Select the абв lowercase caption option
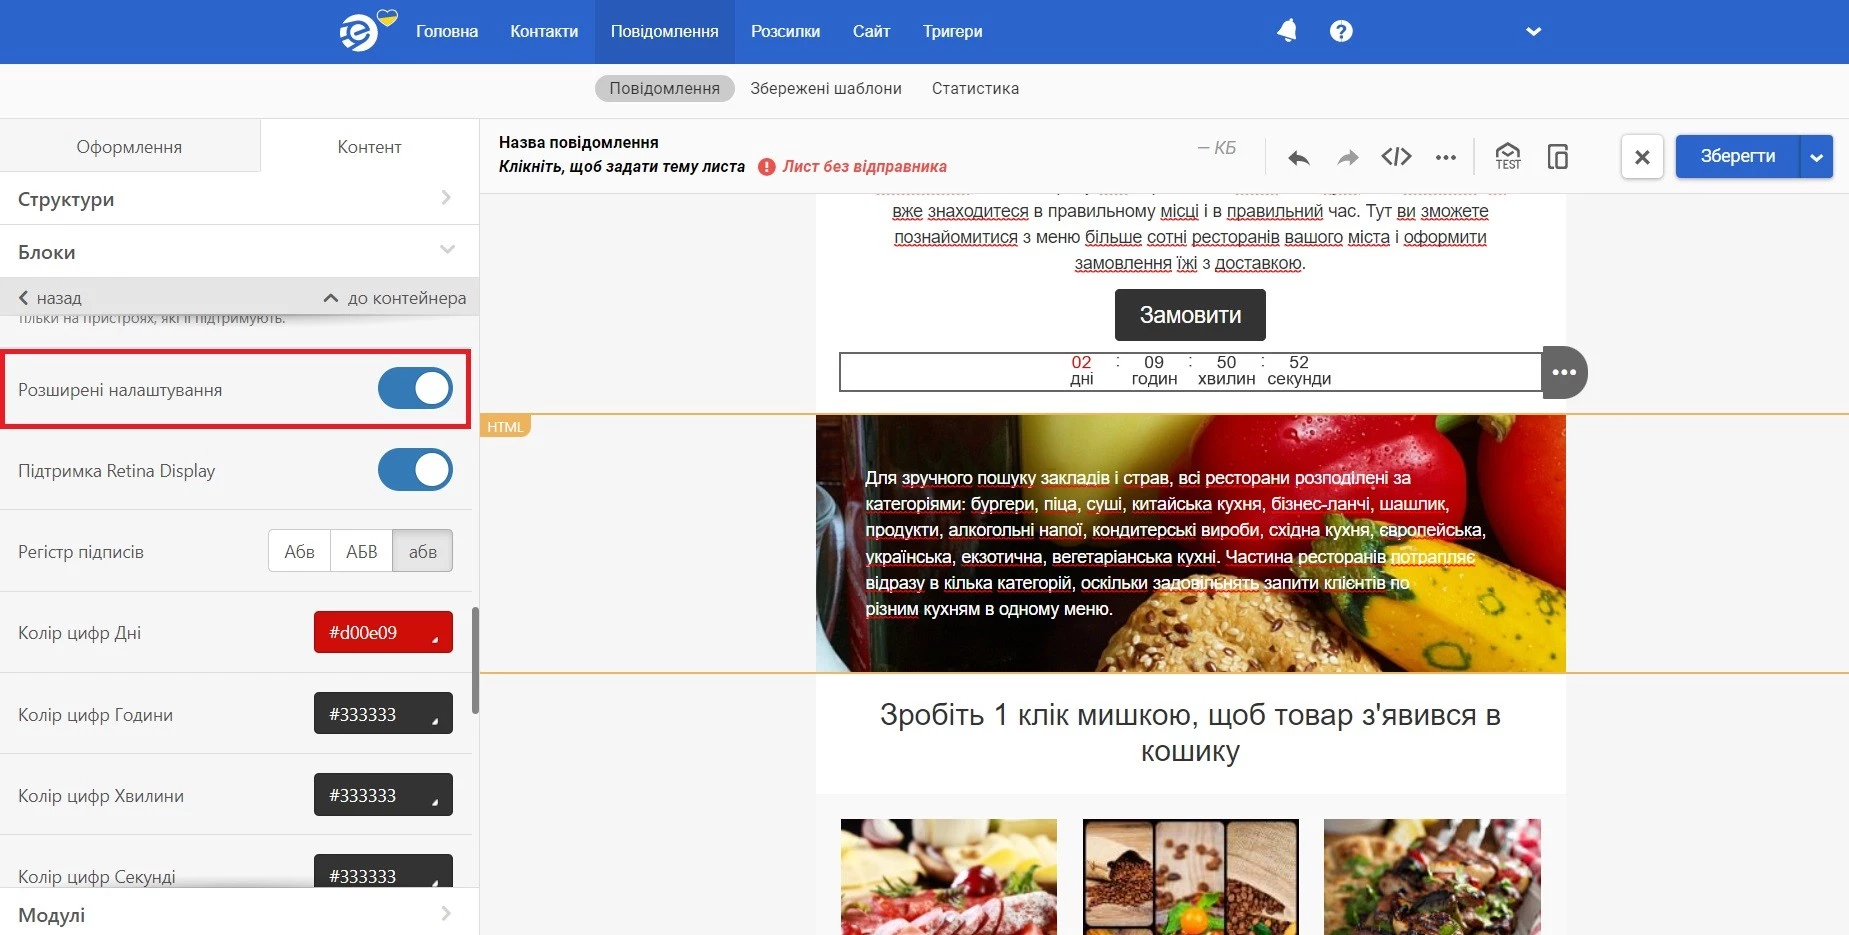The width and height of the screenshot is (1849, 935). tap(423, 551)
